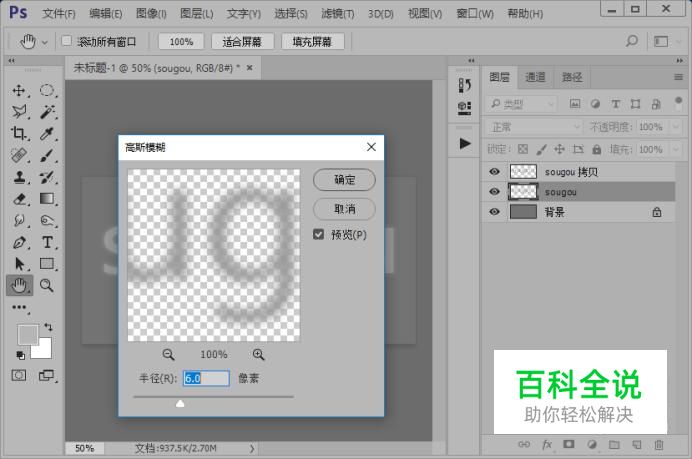Open the layer filter type 类型 dropdown
The width and height of the screenshot is (692, 459).
[522, 104]
